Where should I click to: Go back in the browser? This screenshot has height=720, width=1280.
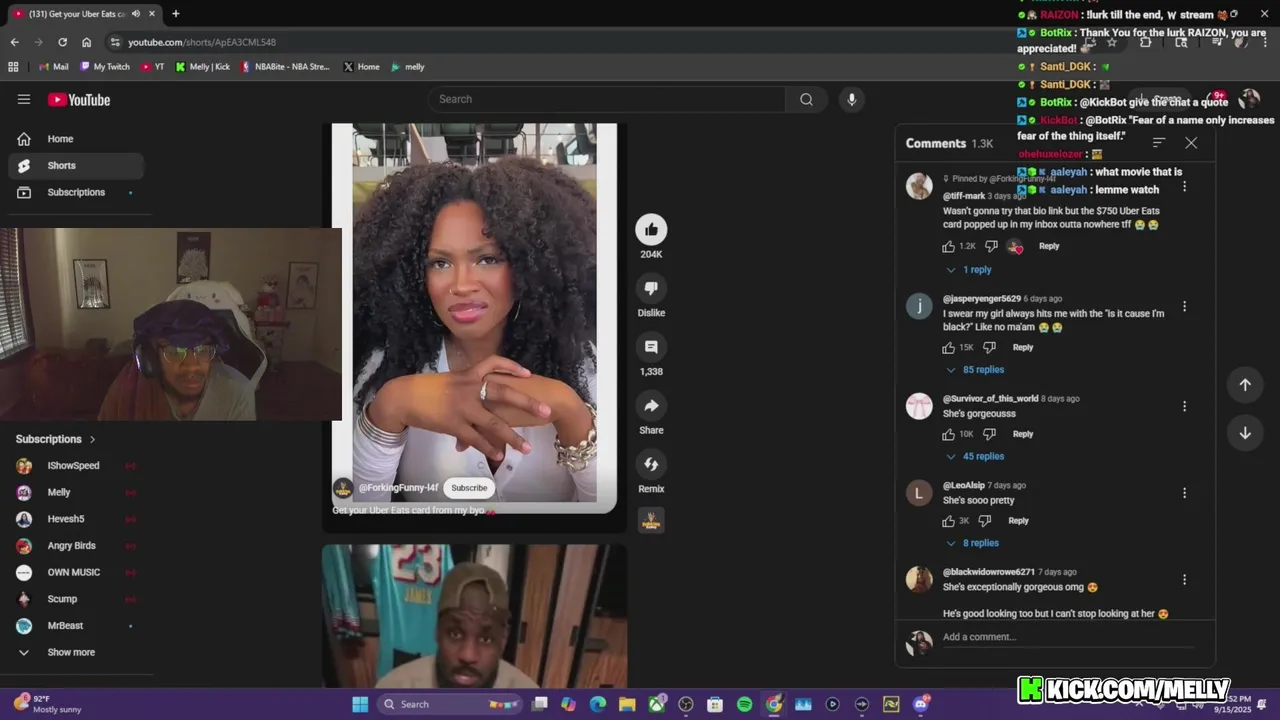14,42
